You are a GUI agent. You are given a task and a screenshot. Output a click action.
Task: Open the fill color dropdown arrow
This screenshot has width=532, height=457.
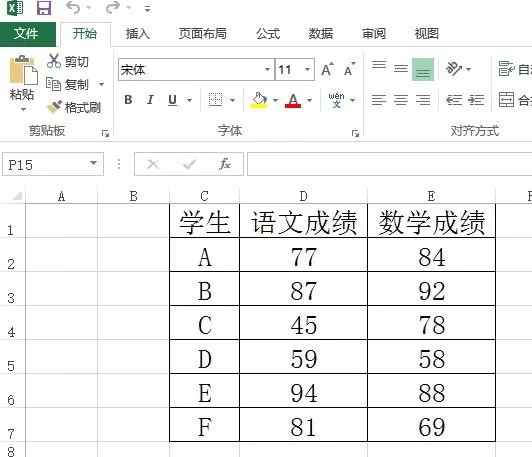point(275,100)
